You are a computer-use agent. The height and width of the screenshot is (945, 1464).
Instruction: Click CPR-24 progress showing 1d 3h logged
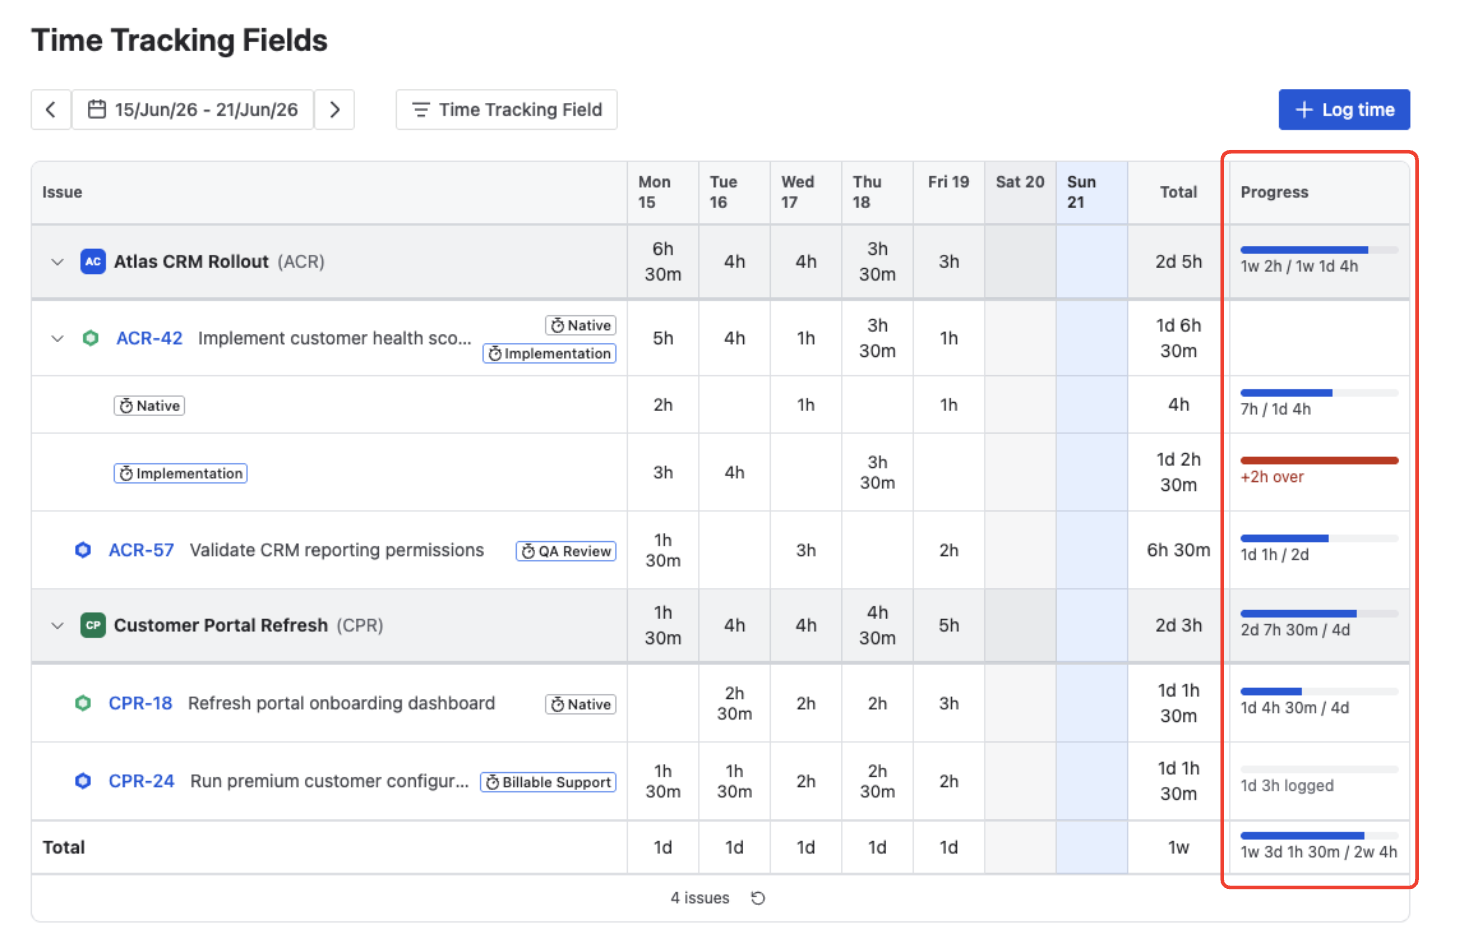pyautogui.click(x=1319, y=778)
